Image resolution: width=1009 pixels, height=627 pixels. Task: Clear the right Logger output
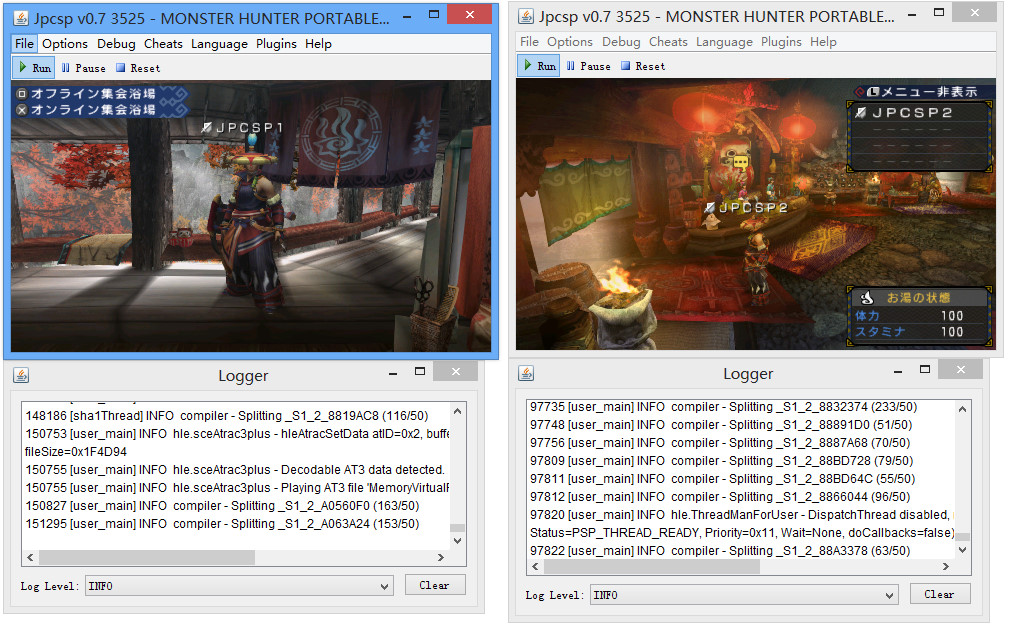click(x=939, y=594)
